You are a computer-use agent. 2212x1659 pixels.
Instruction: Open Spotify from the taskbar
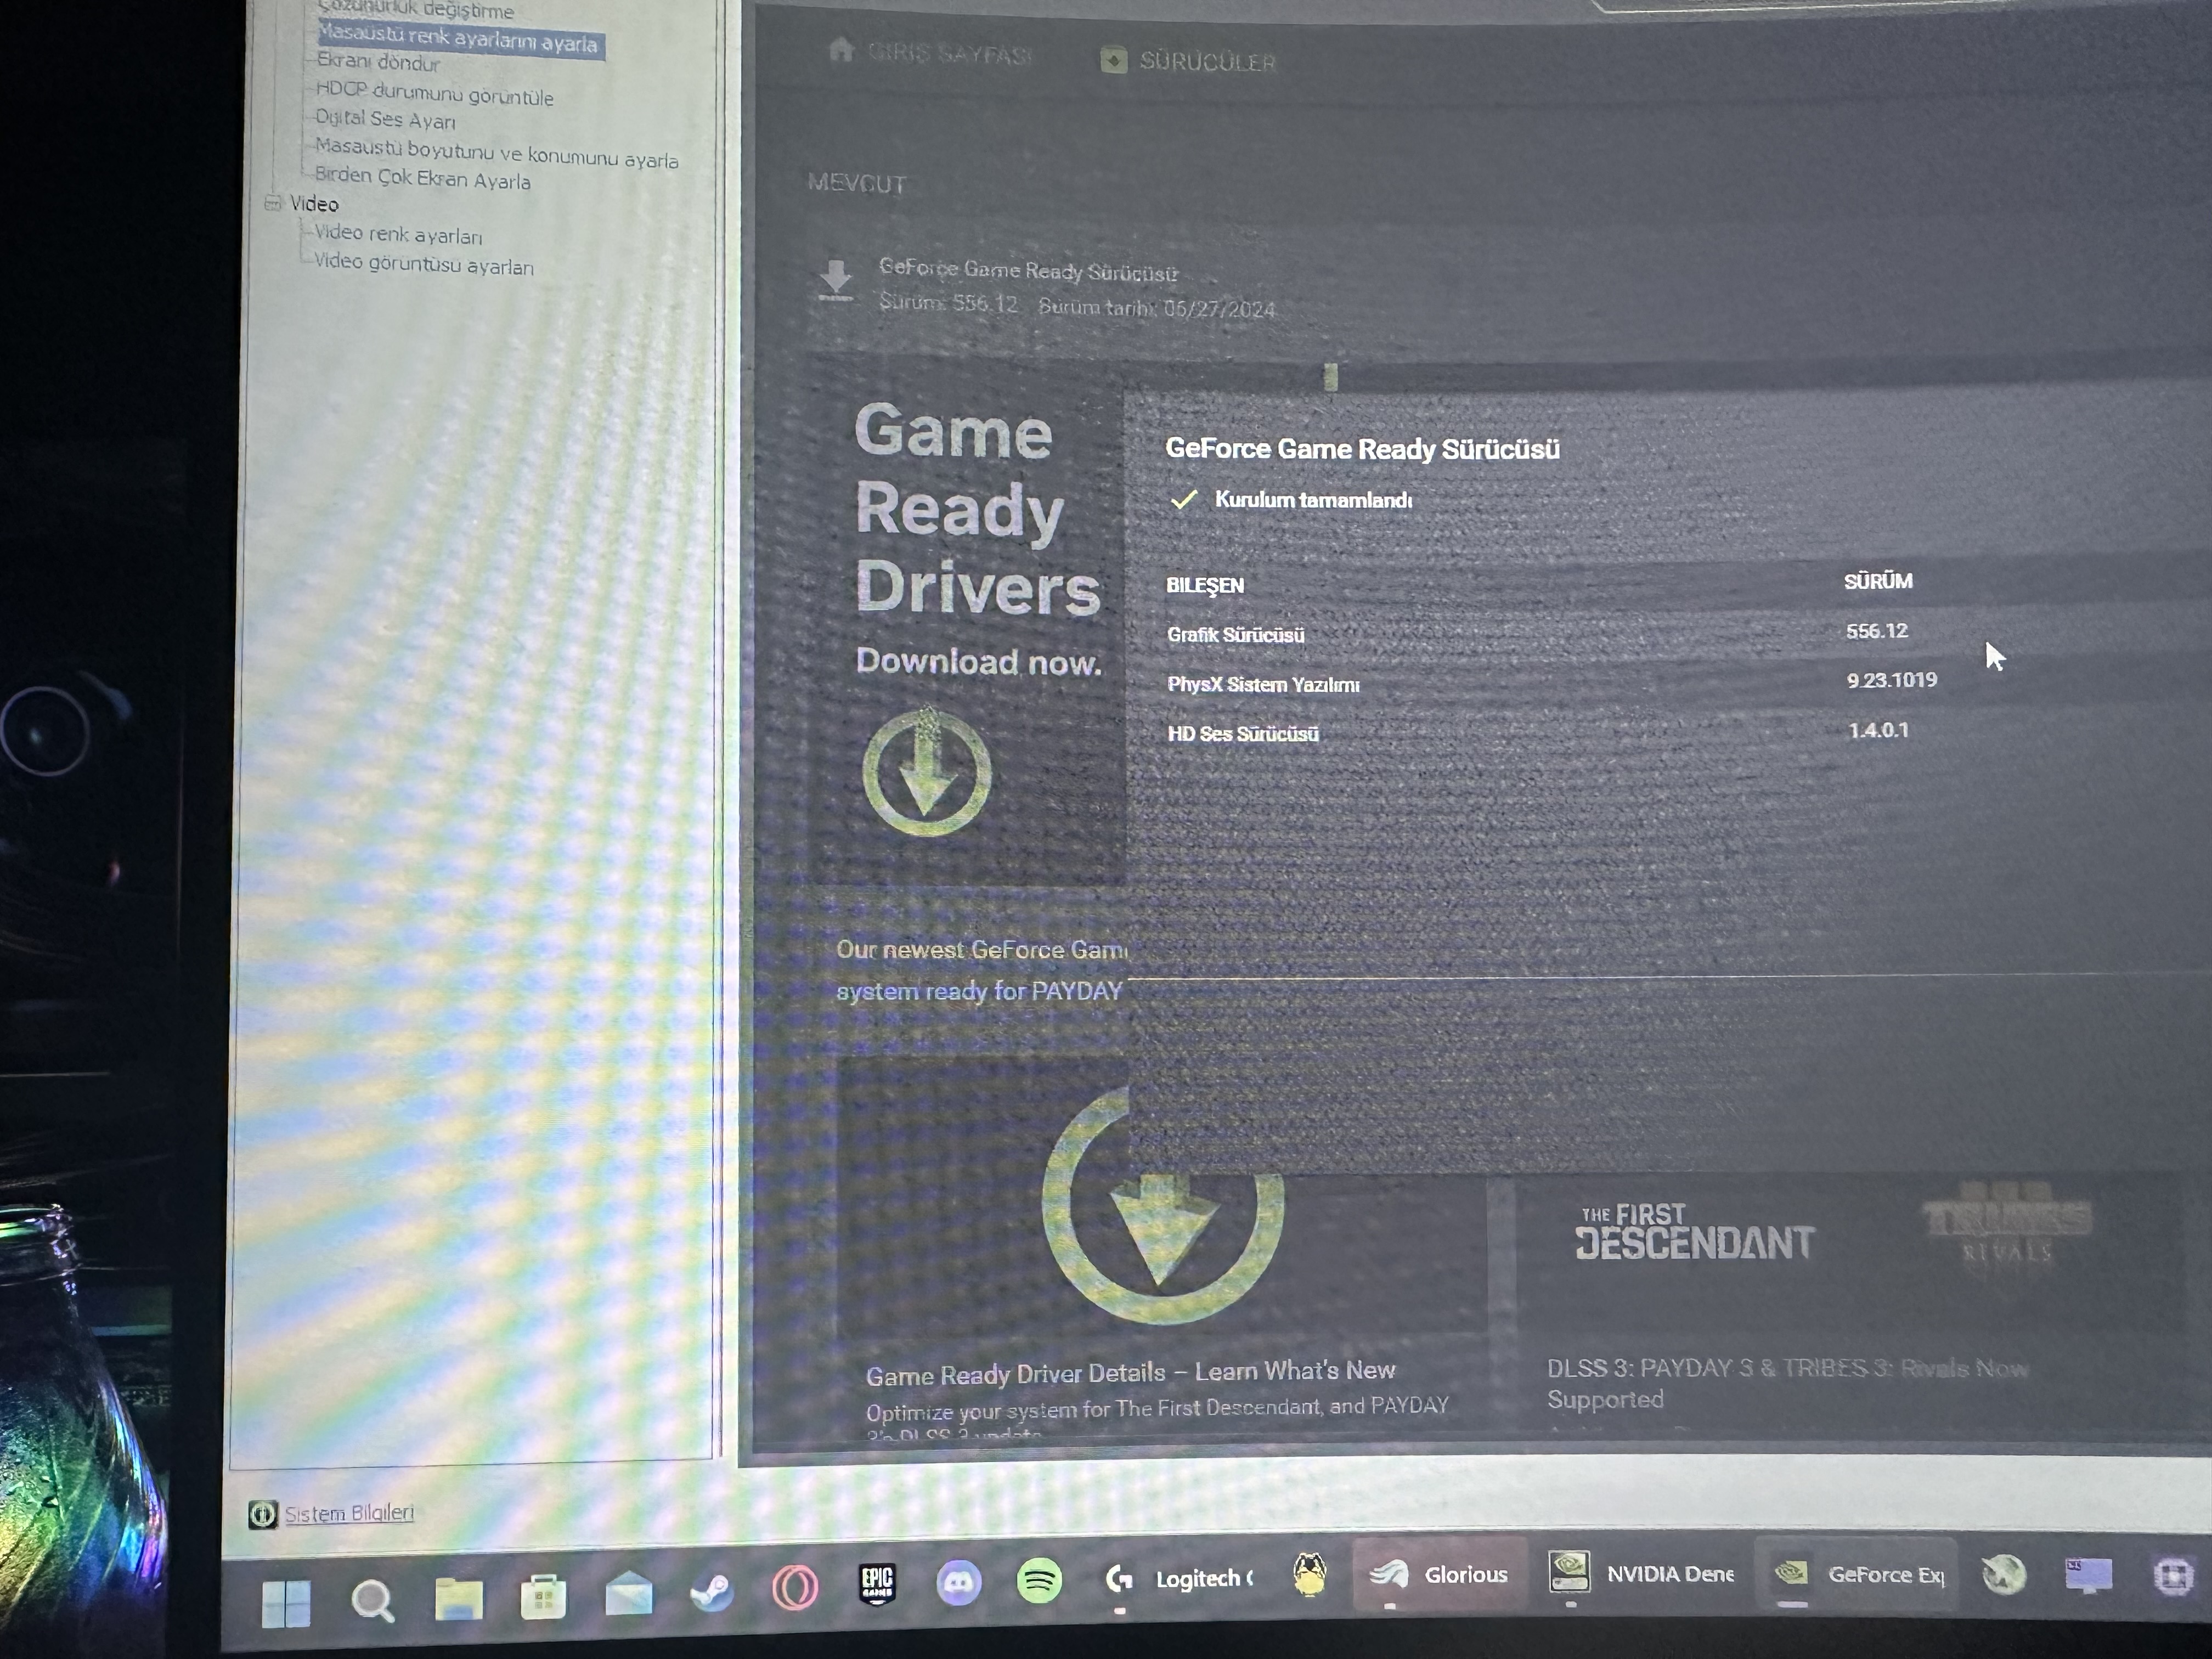point(1039,1581)
